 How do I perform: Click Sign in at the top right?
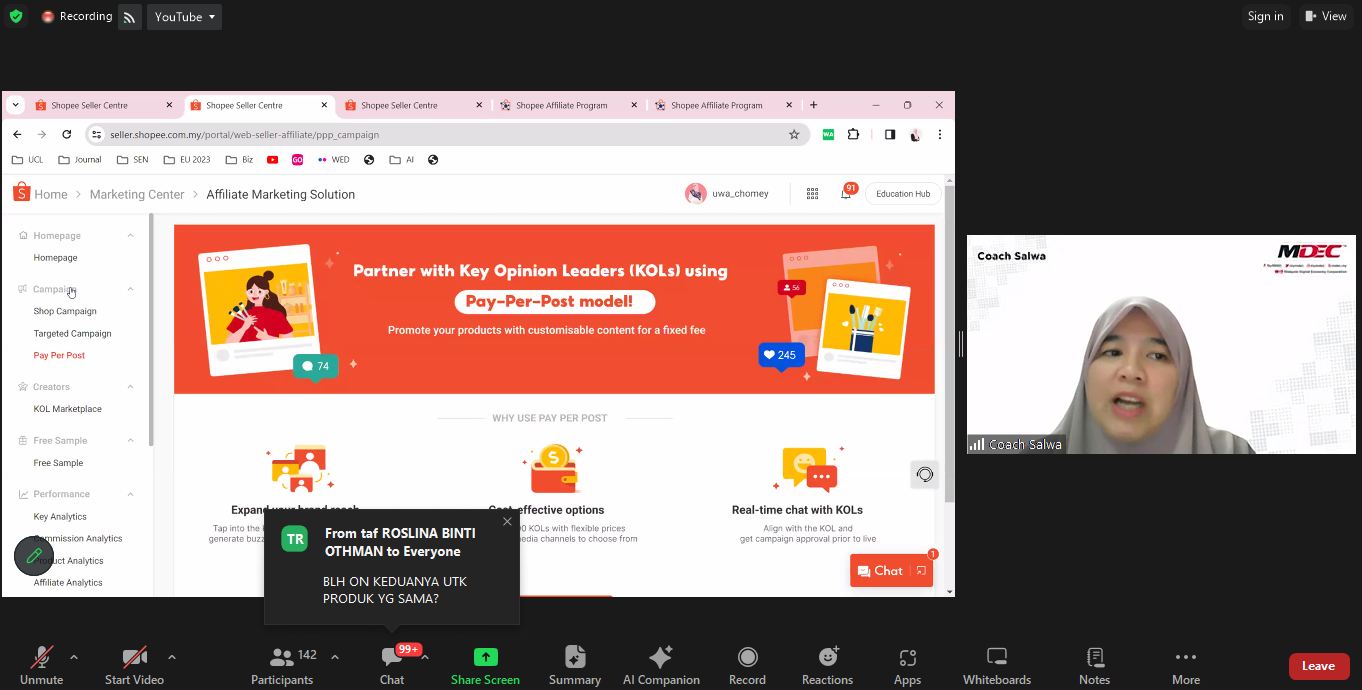[x=1265, y=16]
